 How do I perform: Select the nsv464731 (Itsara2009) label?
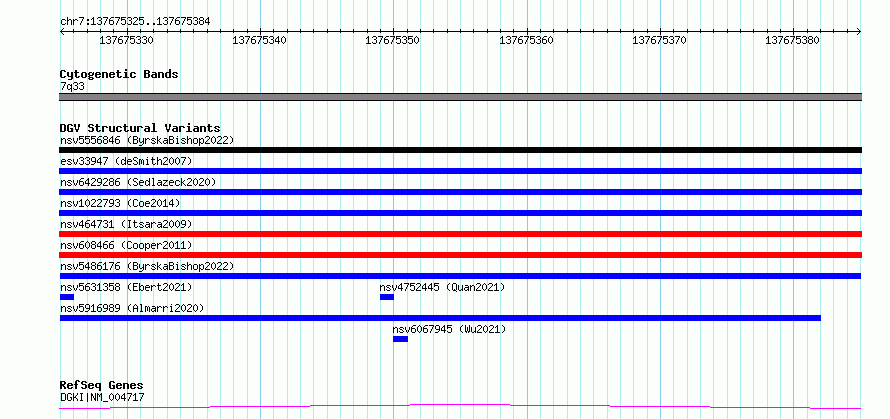tap(126, 224)
